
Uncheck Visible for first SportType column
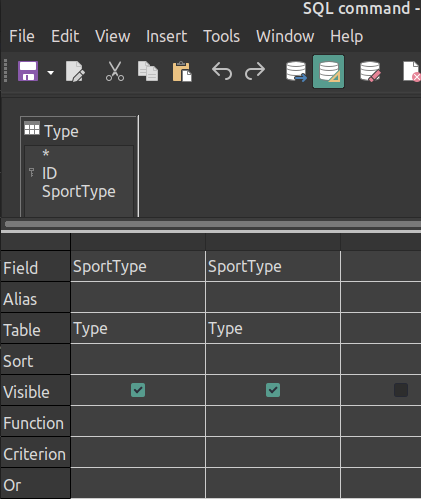[138, 390]
